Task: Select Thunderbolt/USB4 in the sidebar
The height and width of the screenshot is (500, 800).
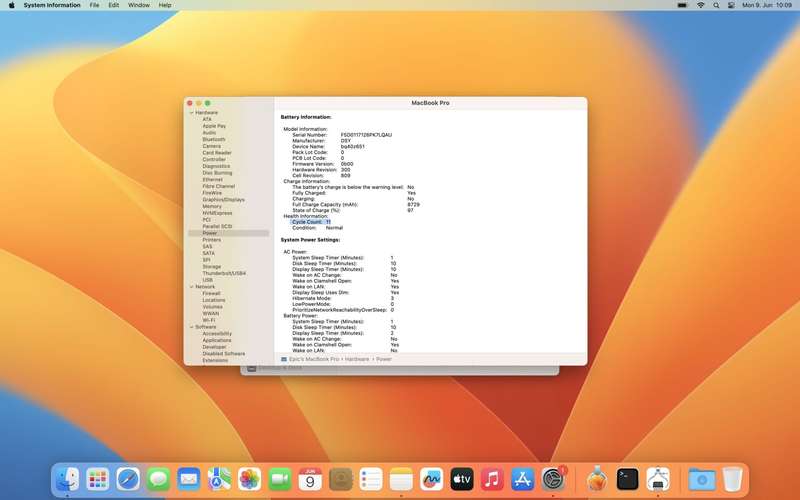Action: coord(224,273)
